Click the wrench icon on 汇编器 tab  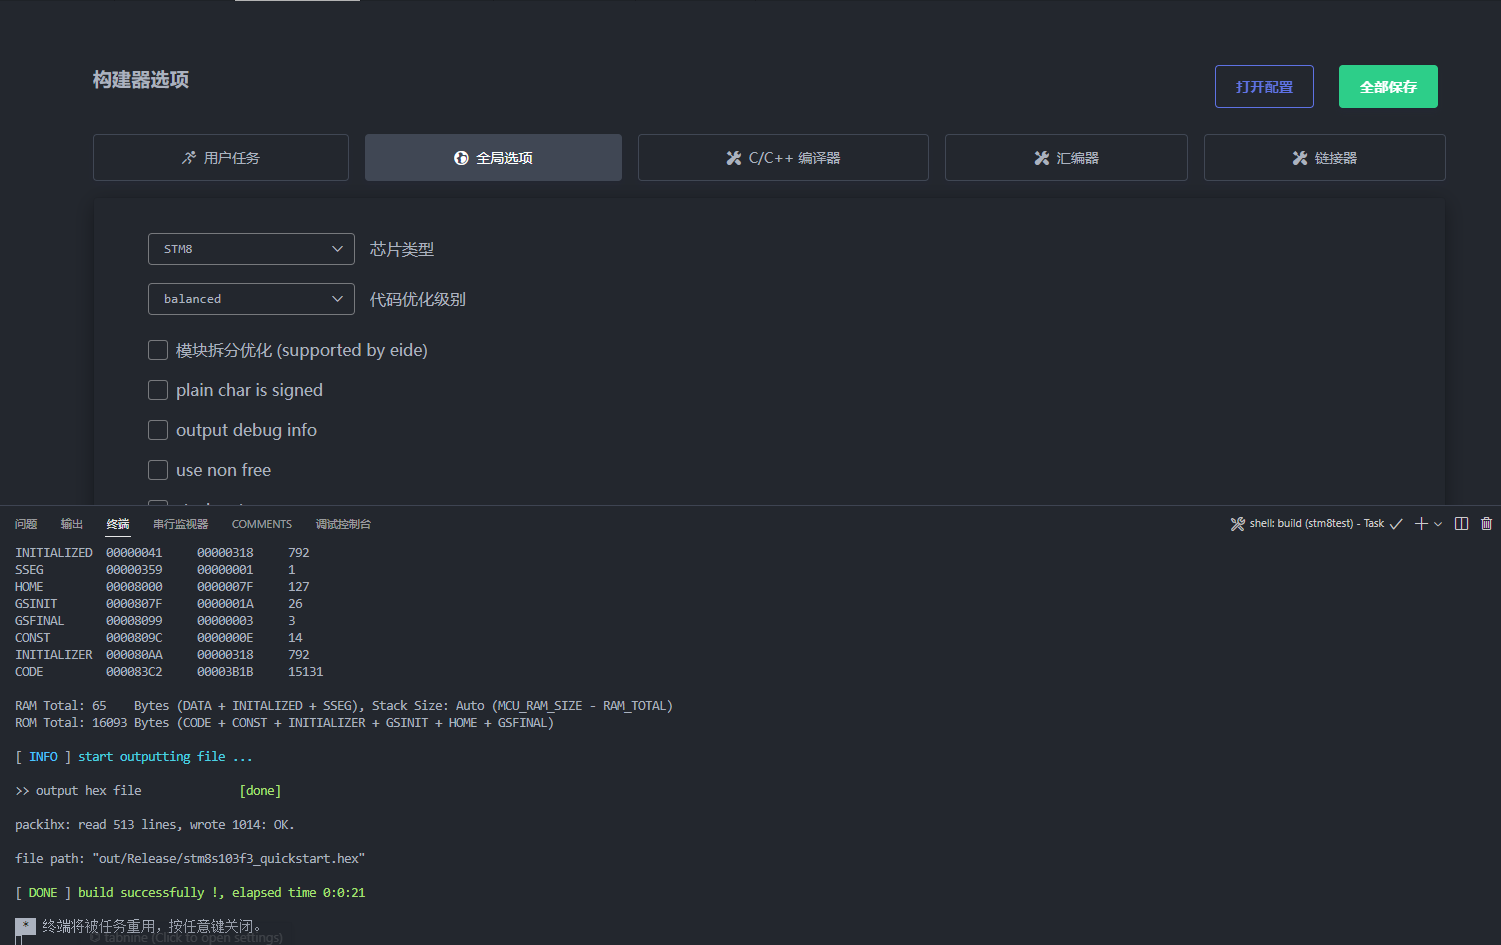[x=1042, y=158]
